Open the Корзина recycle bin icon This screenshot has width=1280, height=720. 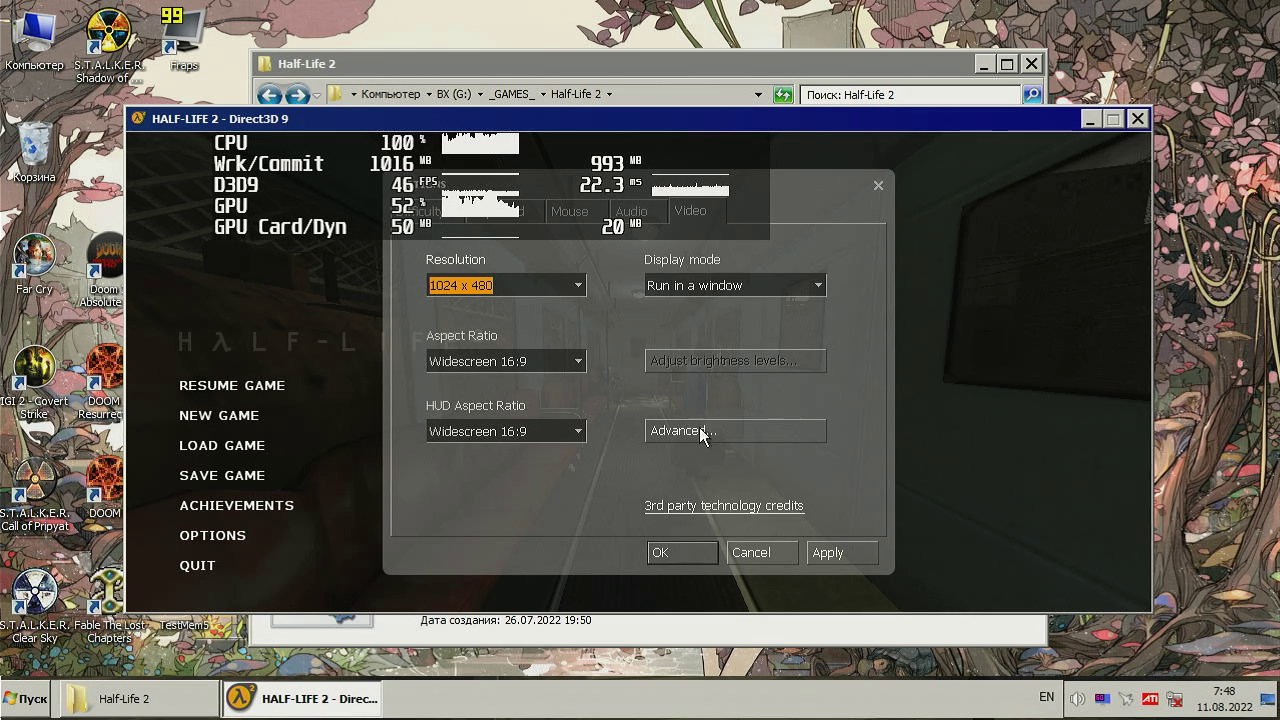34,152
